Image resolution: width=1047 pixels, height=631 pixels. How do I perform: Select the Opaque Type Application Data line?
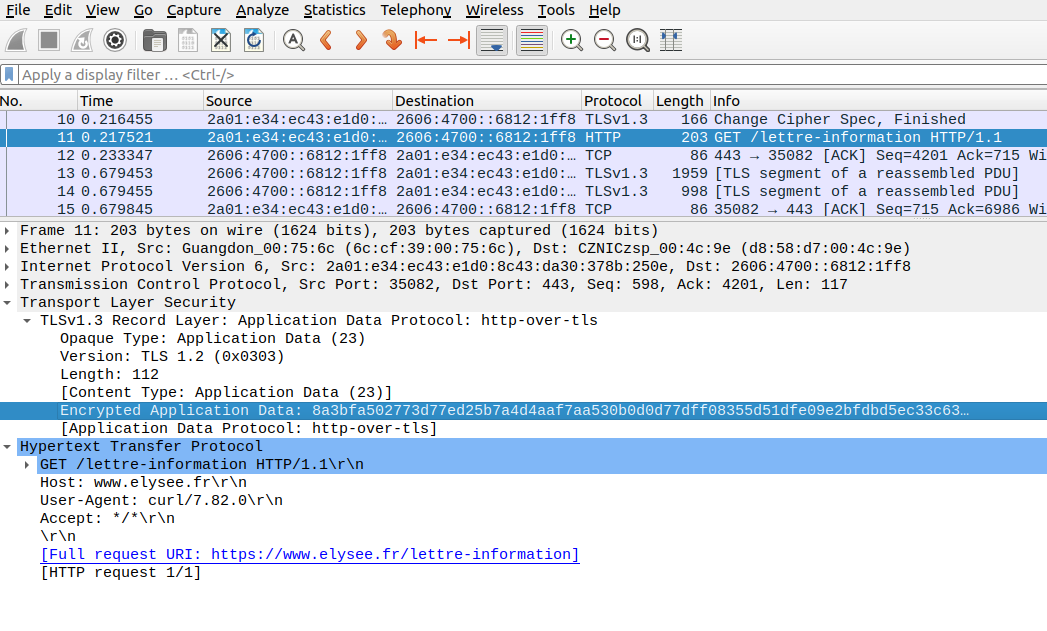[x=212, y=339]
